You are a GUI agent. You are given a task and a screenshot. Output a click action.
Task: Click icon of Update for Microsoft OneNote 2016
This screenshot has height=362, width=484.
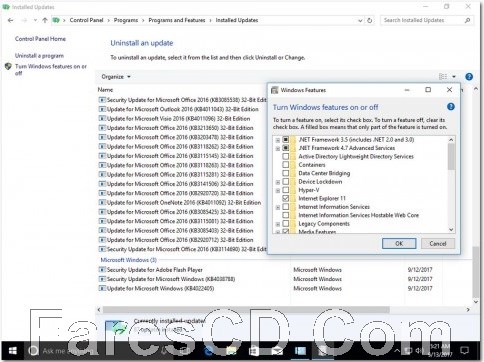click(102, 202)
